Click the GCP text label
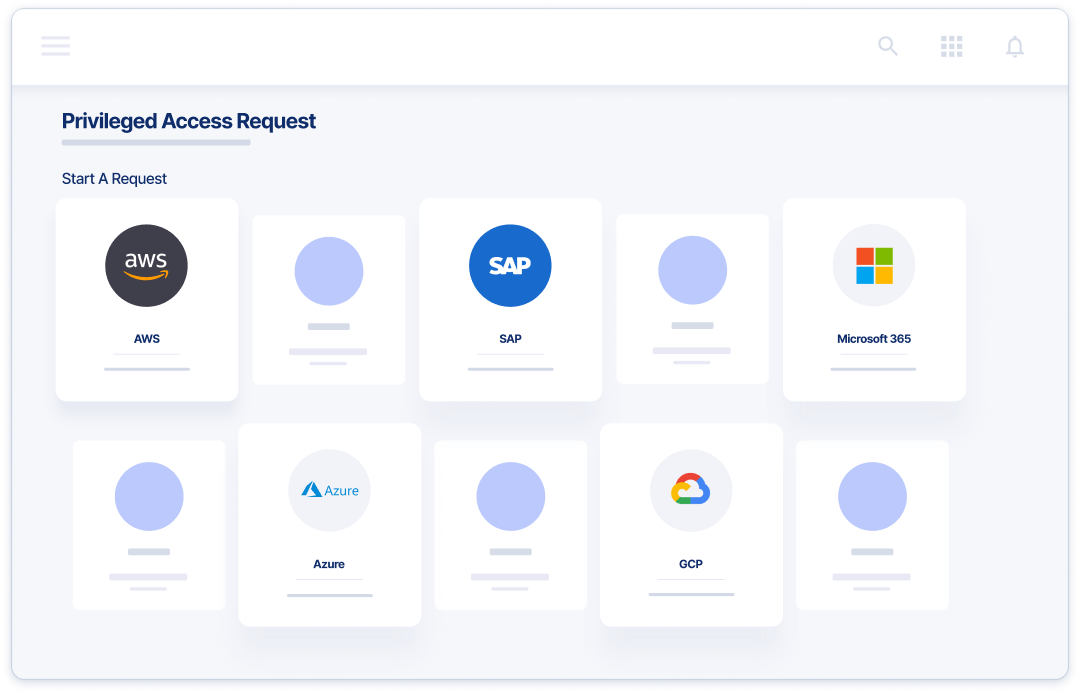 [691, 564]
